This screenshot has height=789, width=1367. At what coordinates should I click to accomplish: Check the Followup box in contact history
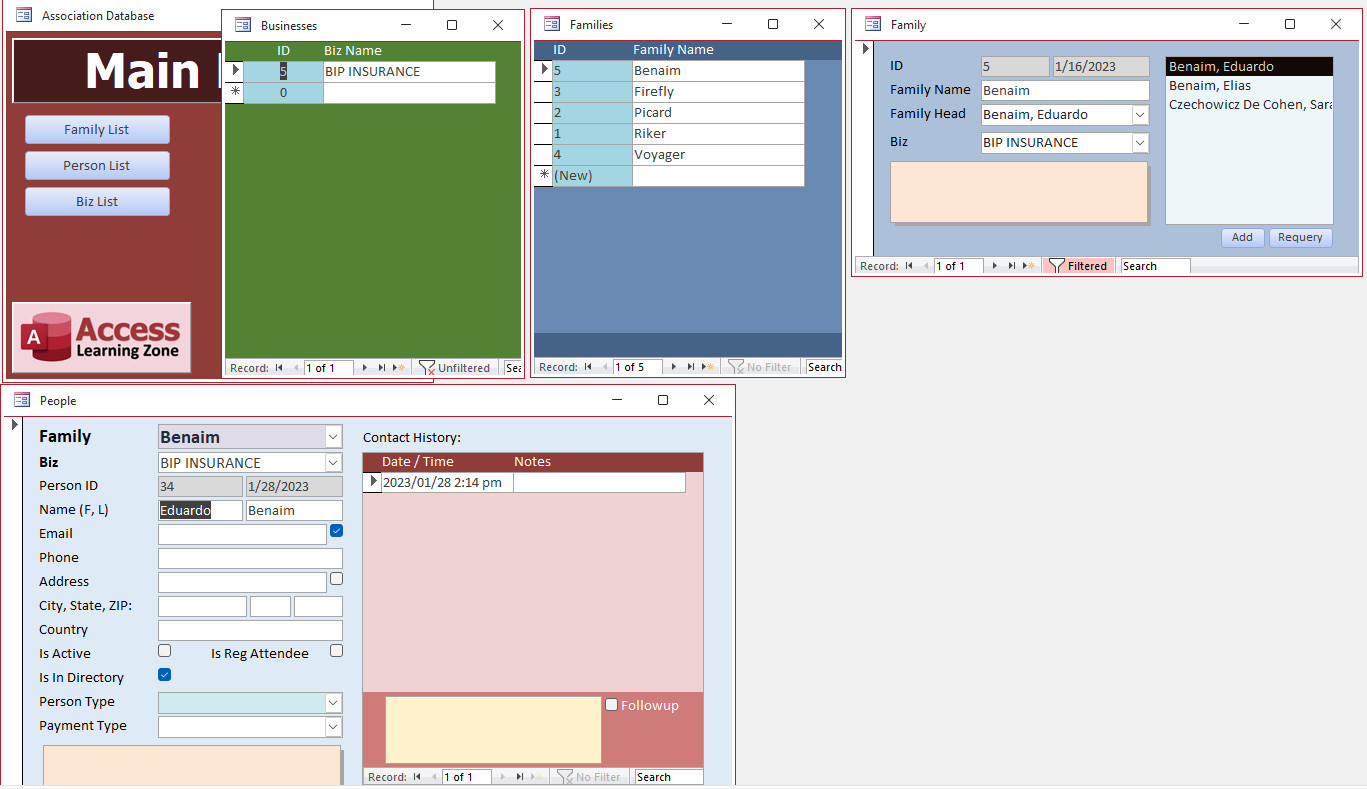(612, 705)
